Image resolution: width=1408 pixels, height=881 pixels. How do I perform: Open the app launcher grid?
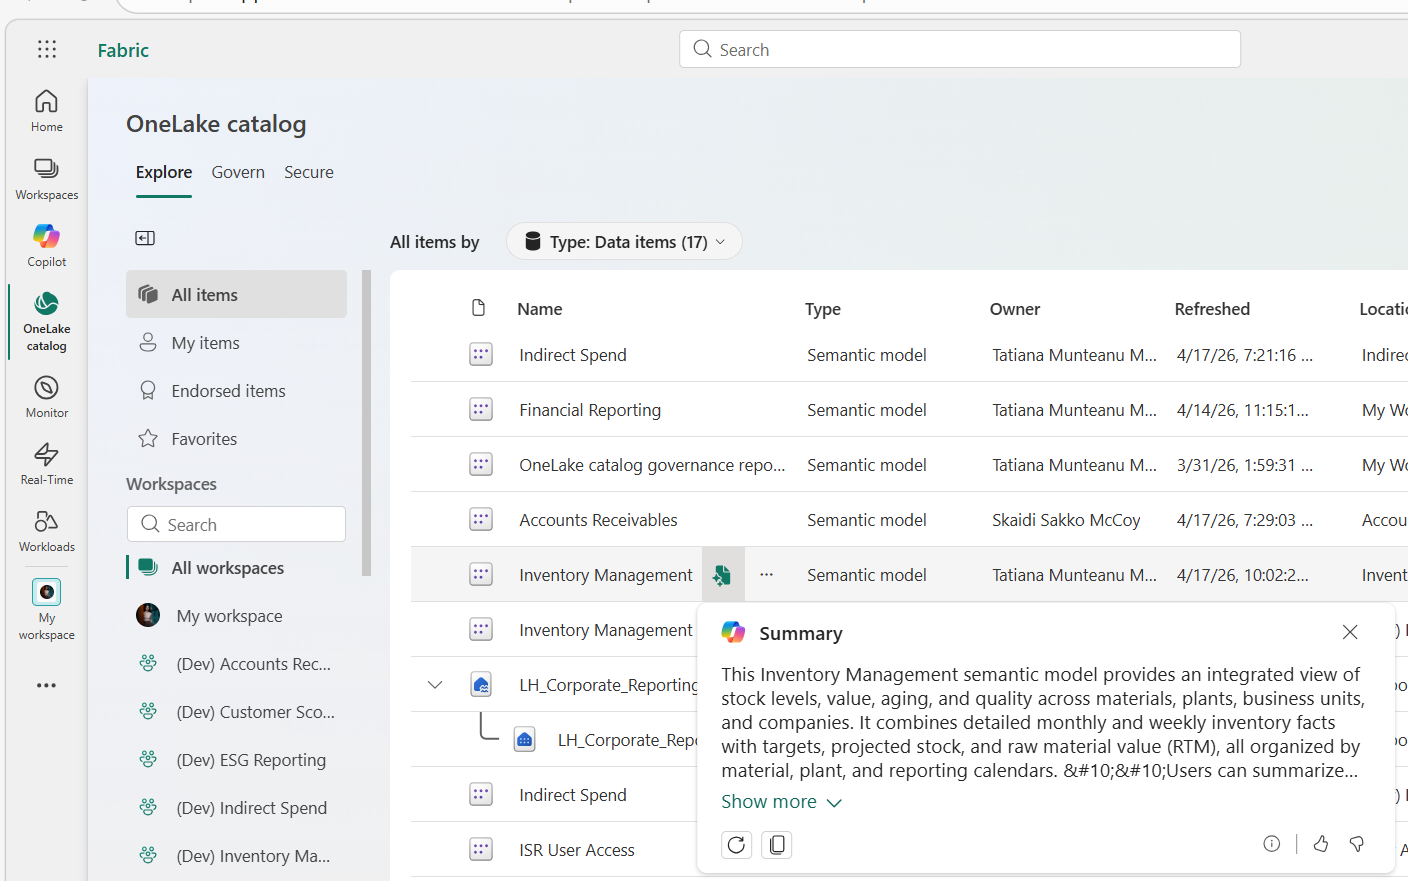click(x=47, y=49)
